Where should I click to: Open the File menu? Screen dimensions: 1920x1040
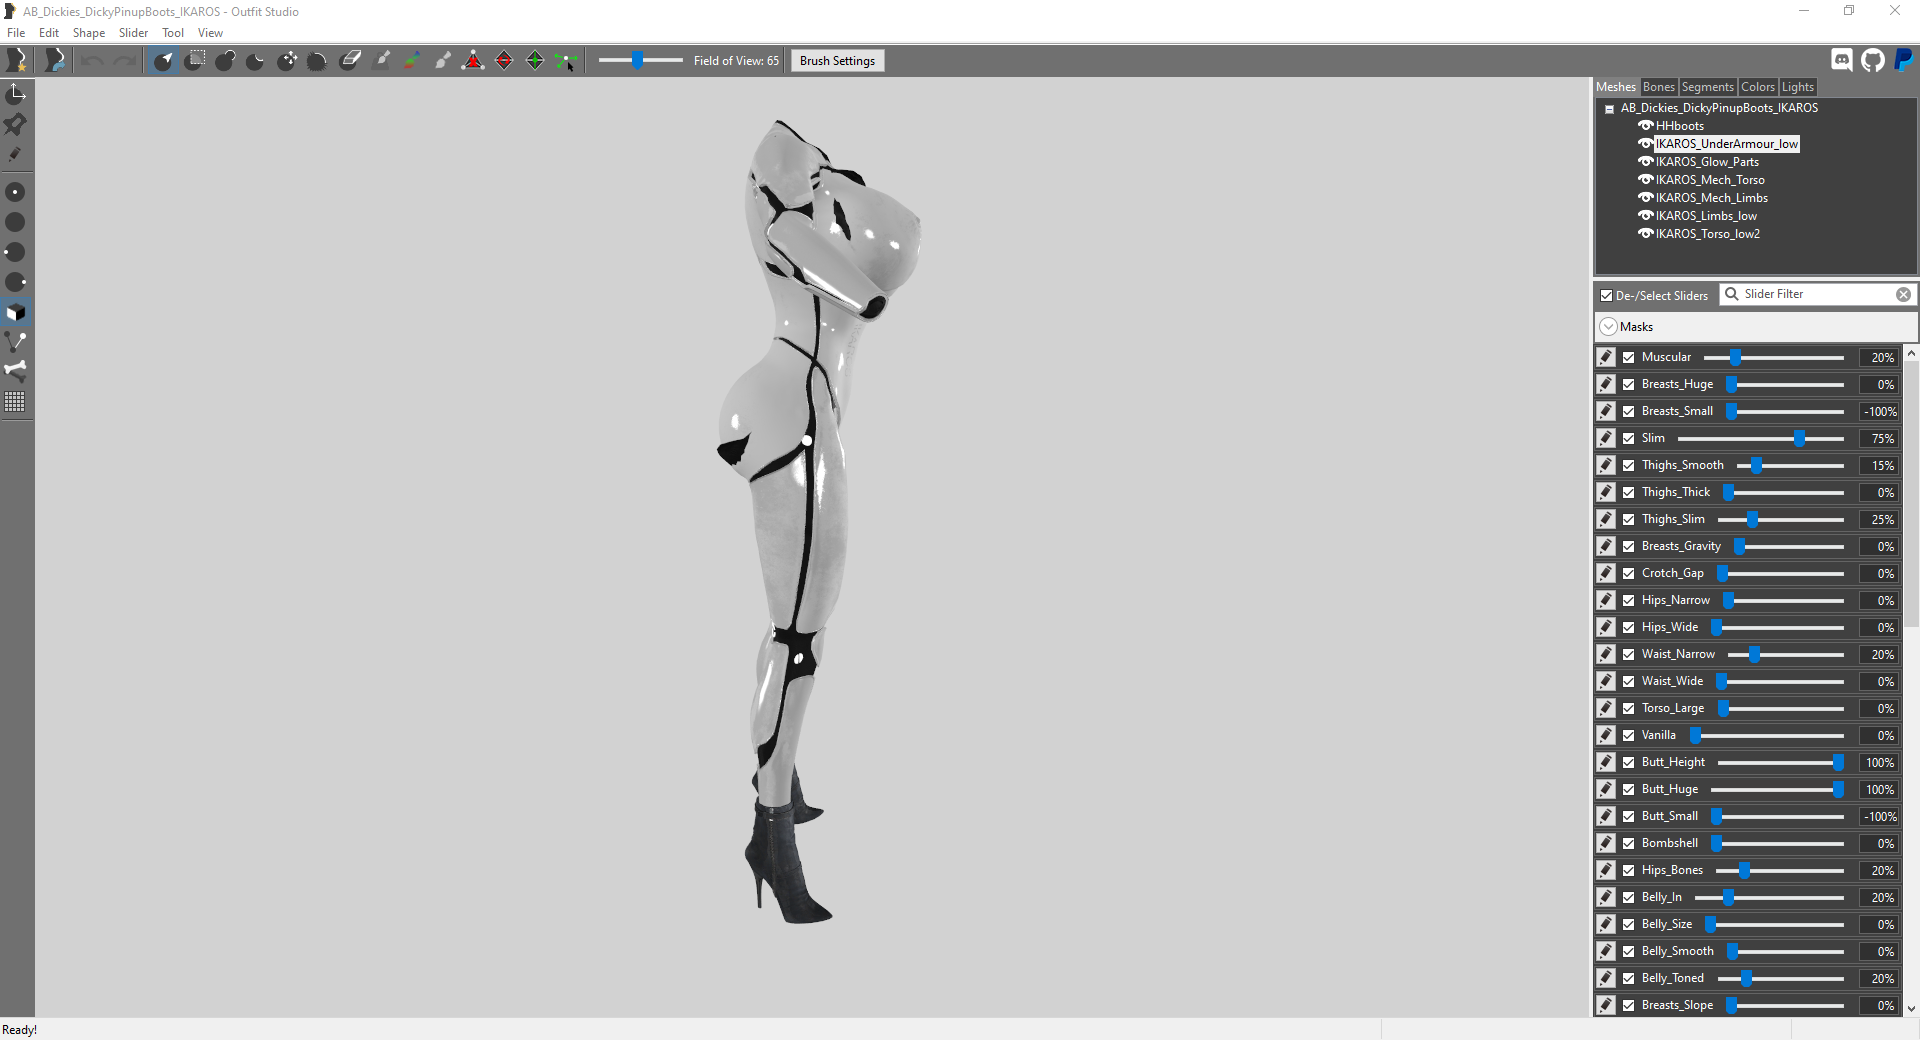click(16, 33)
